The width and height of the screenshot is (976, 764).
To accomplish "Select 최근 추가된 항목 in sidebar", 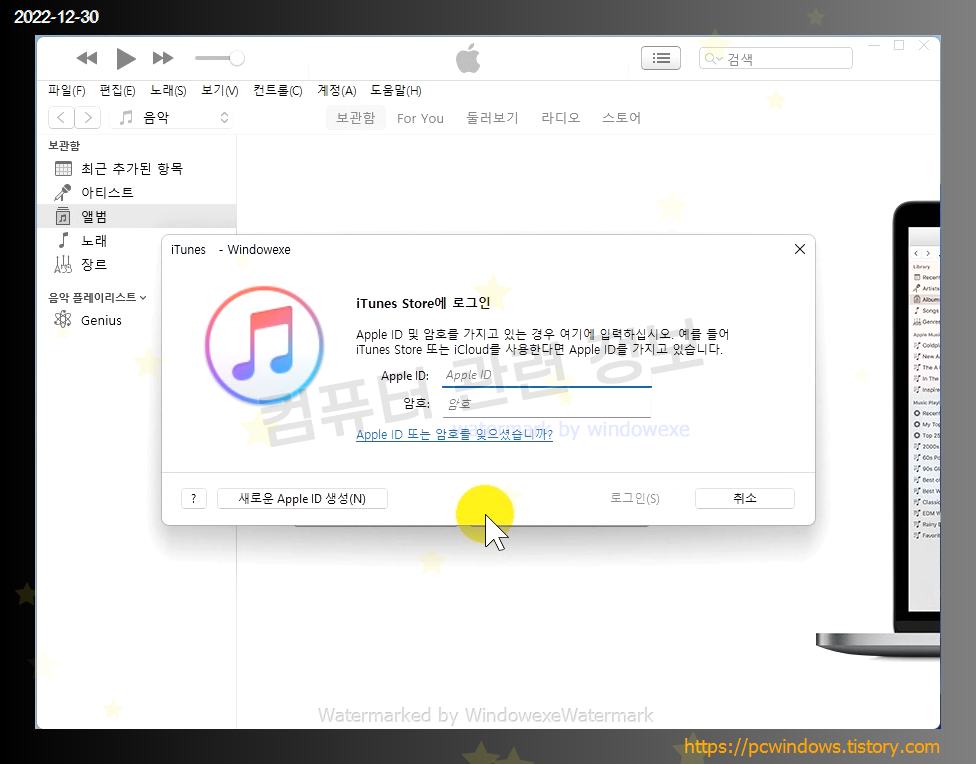I will point(137,169).
